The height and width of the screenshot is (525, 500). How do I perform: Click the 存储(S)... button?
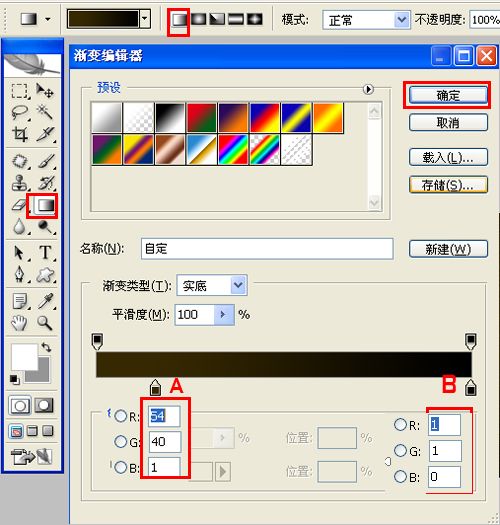click(448, 184)
